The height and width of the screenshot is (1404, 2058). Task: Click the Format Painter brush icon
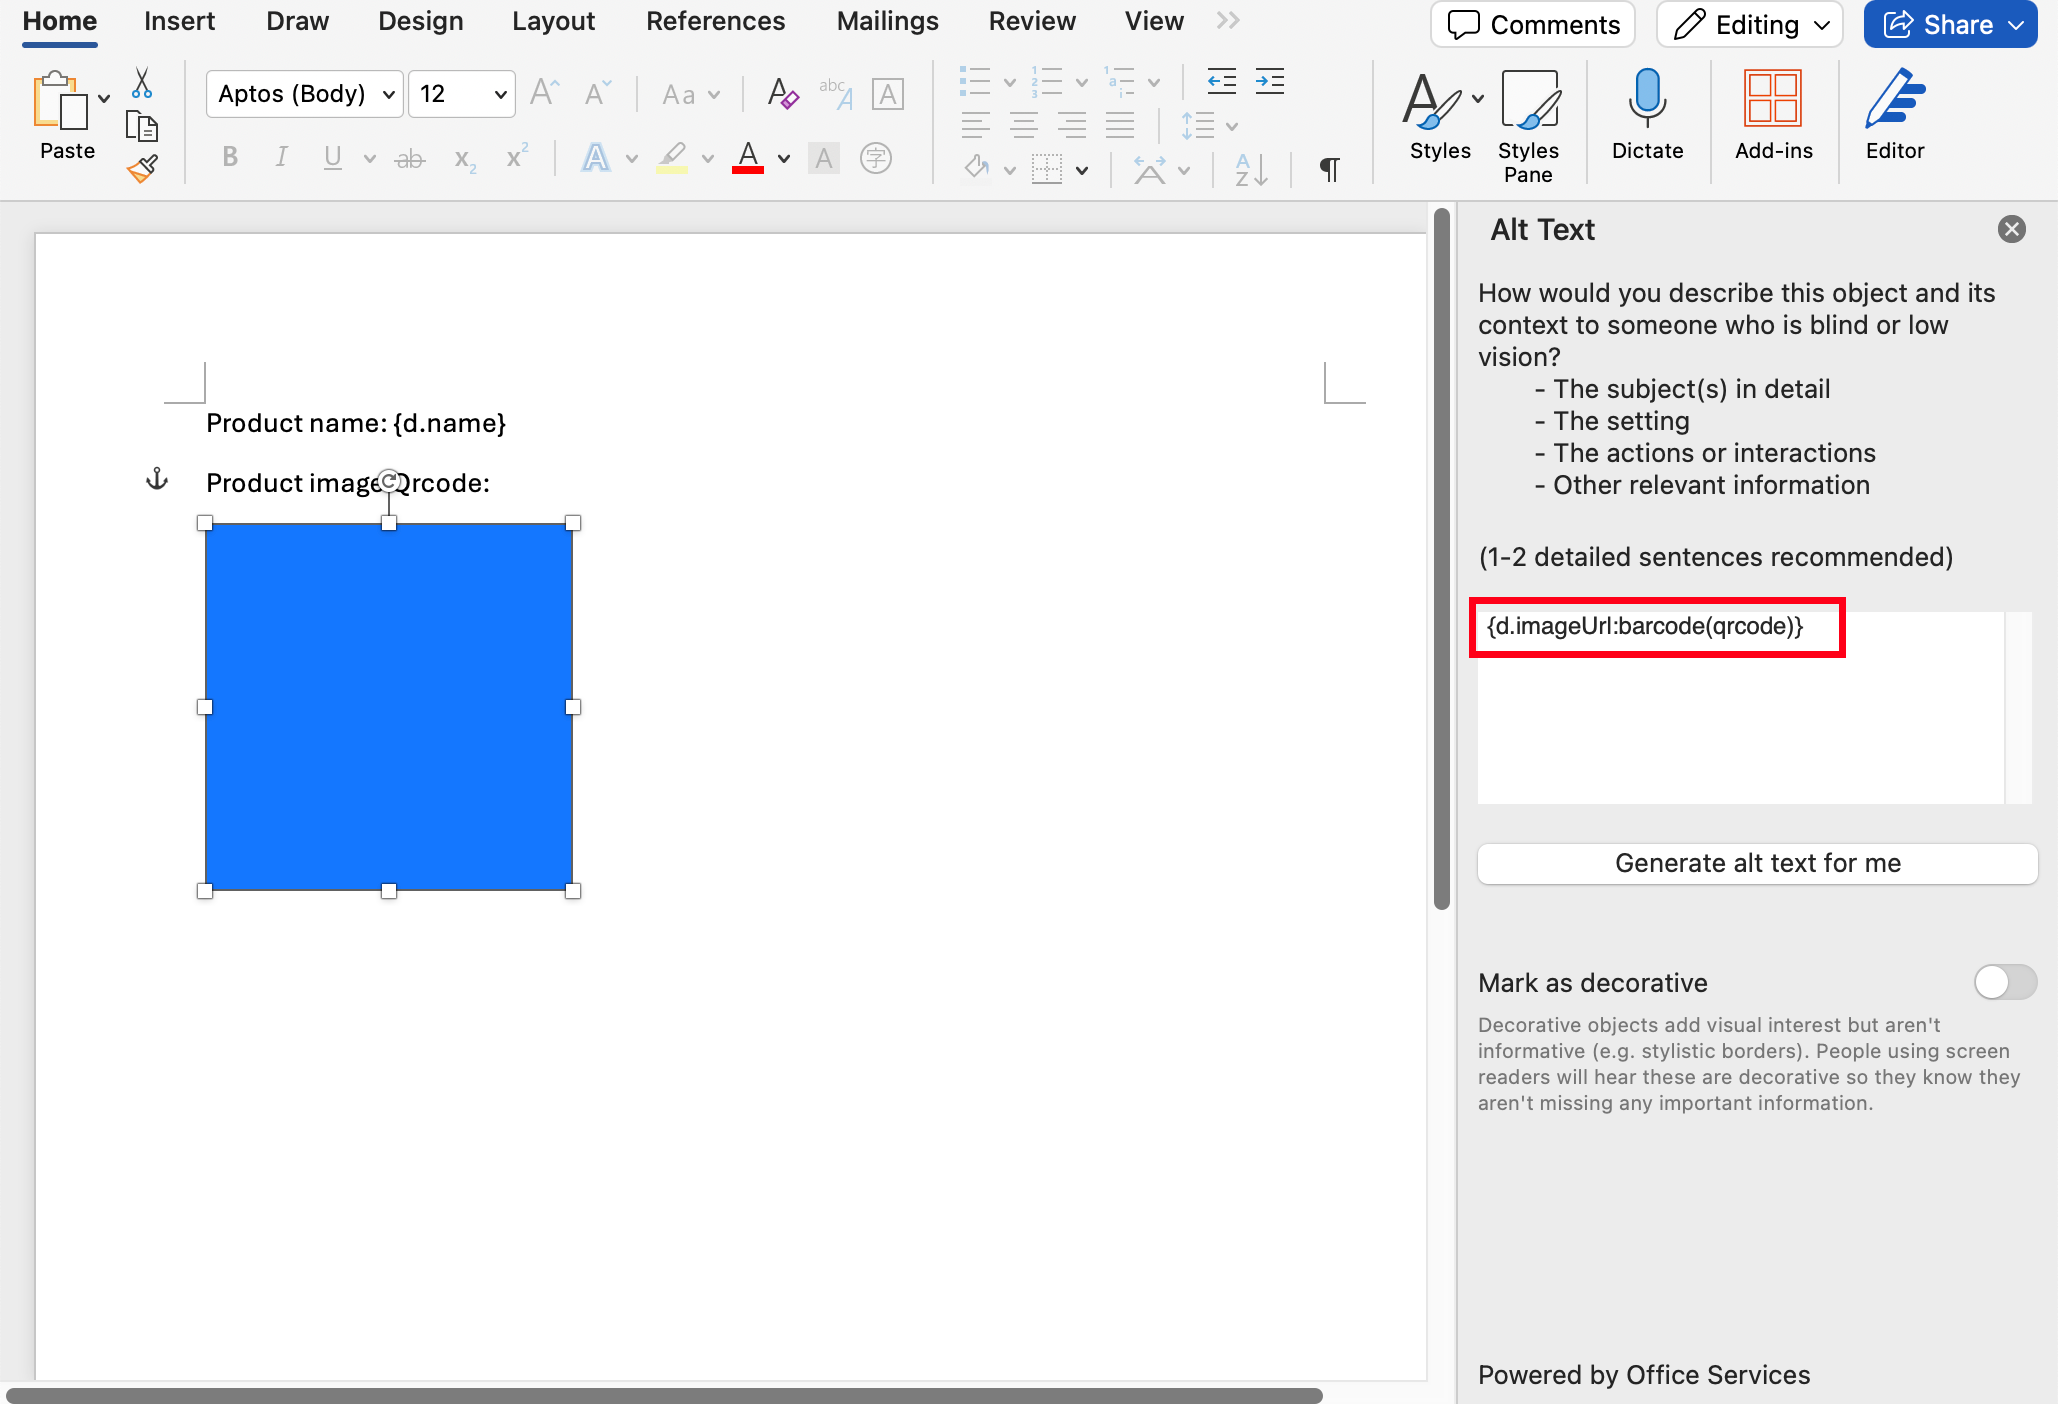pos(143,168)
